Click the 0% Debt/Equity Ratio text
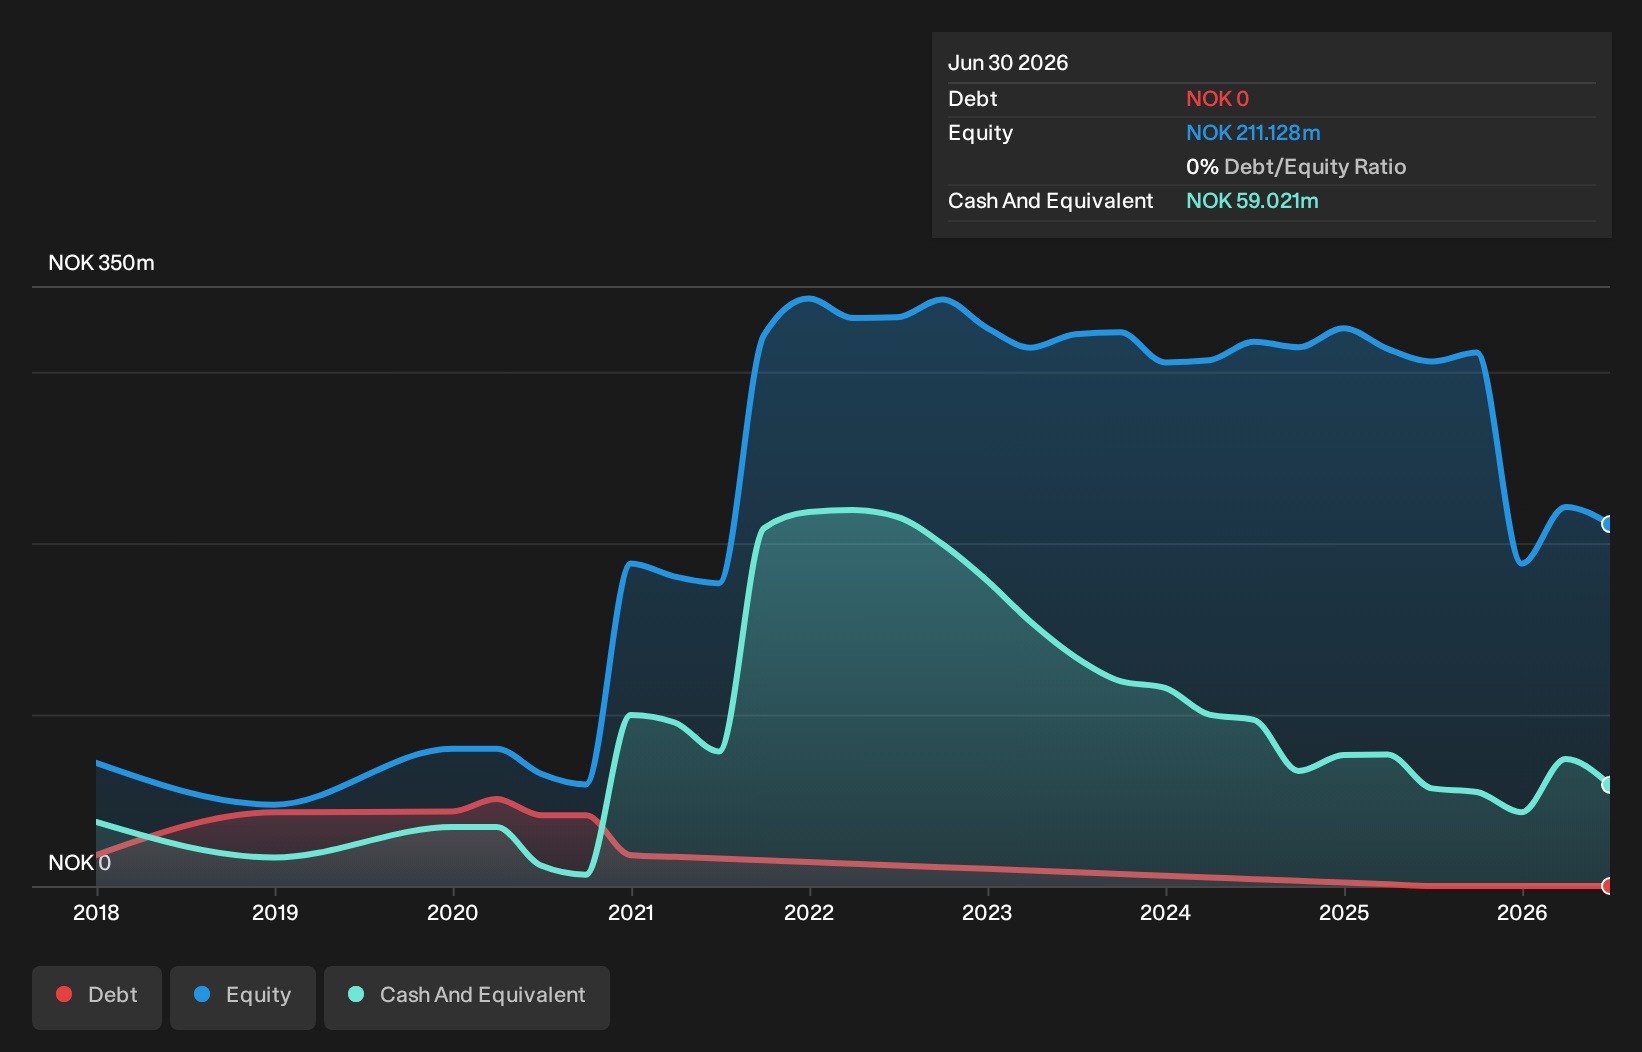This screenshot has height=1052, width=1642. click(x=1296, y=167)
